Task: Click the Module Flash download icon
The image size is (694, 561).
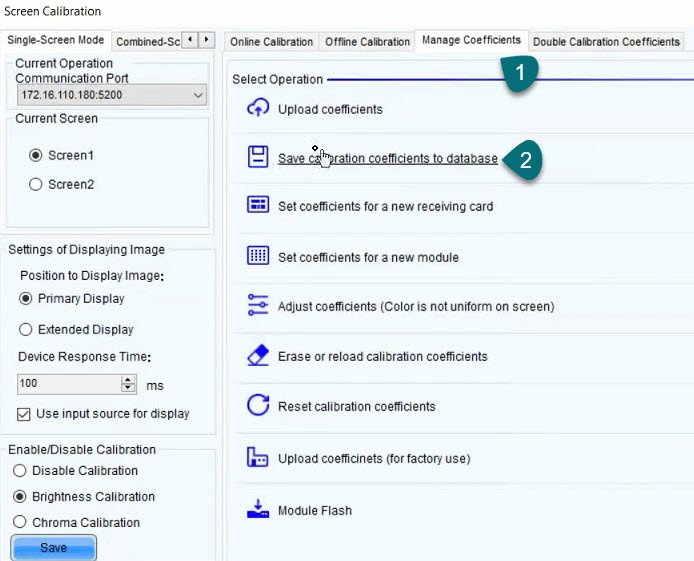Action: 258,509
